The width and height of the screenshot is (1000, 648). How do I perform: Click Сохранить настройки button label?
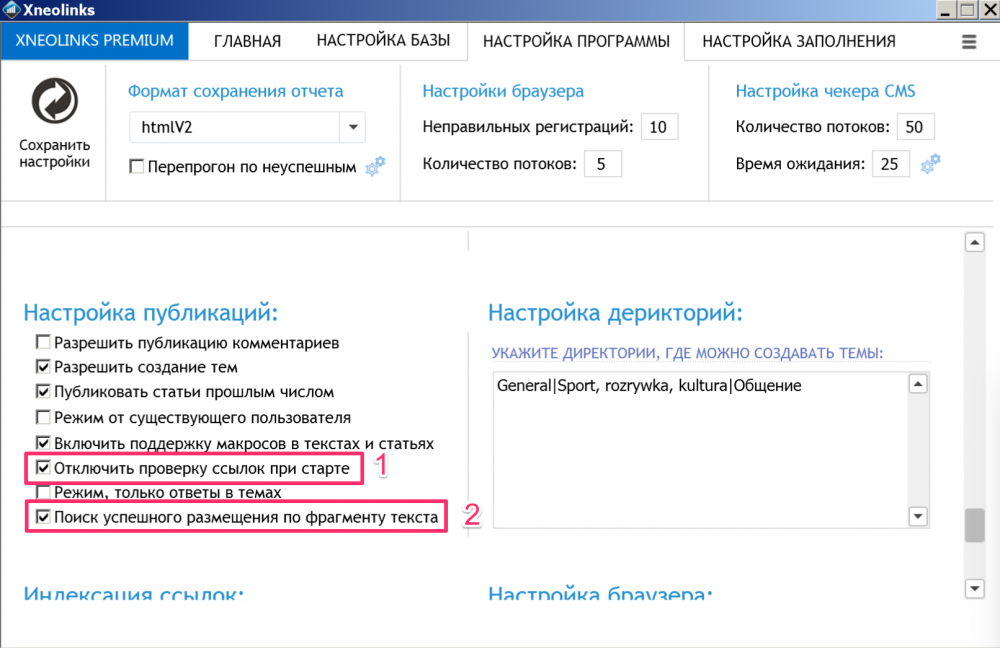(55, 153)
